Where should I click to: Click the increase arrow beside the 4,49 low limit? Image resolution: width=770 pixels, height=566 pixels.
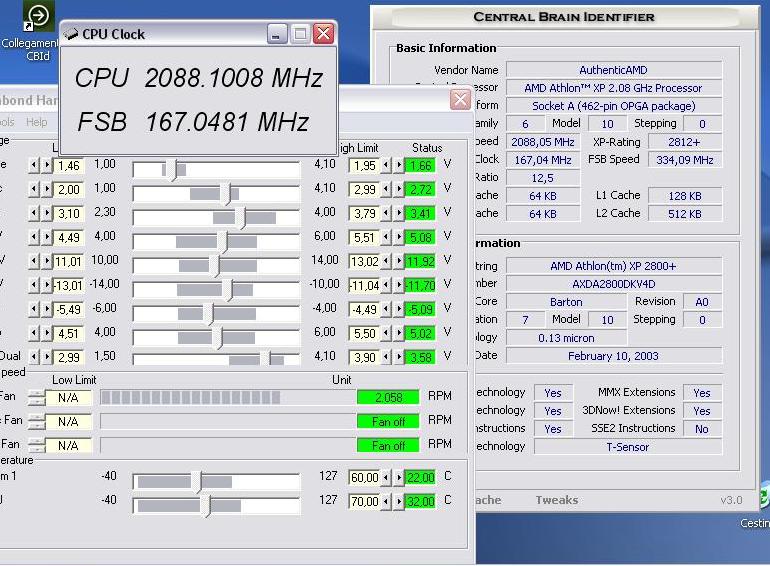[x=47, y=238]
